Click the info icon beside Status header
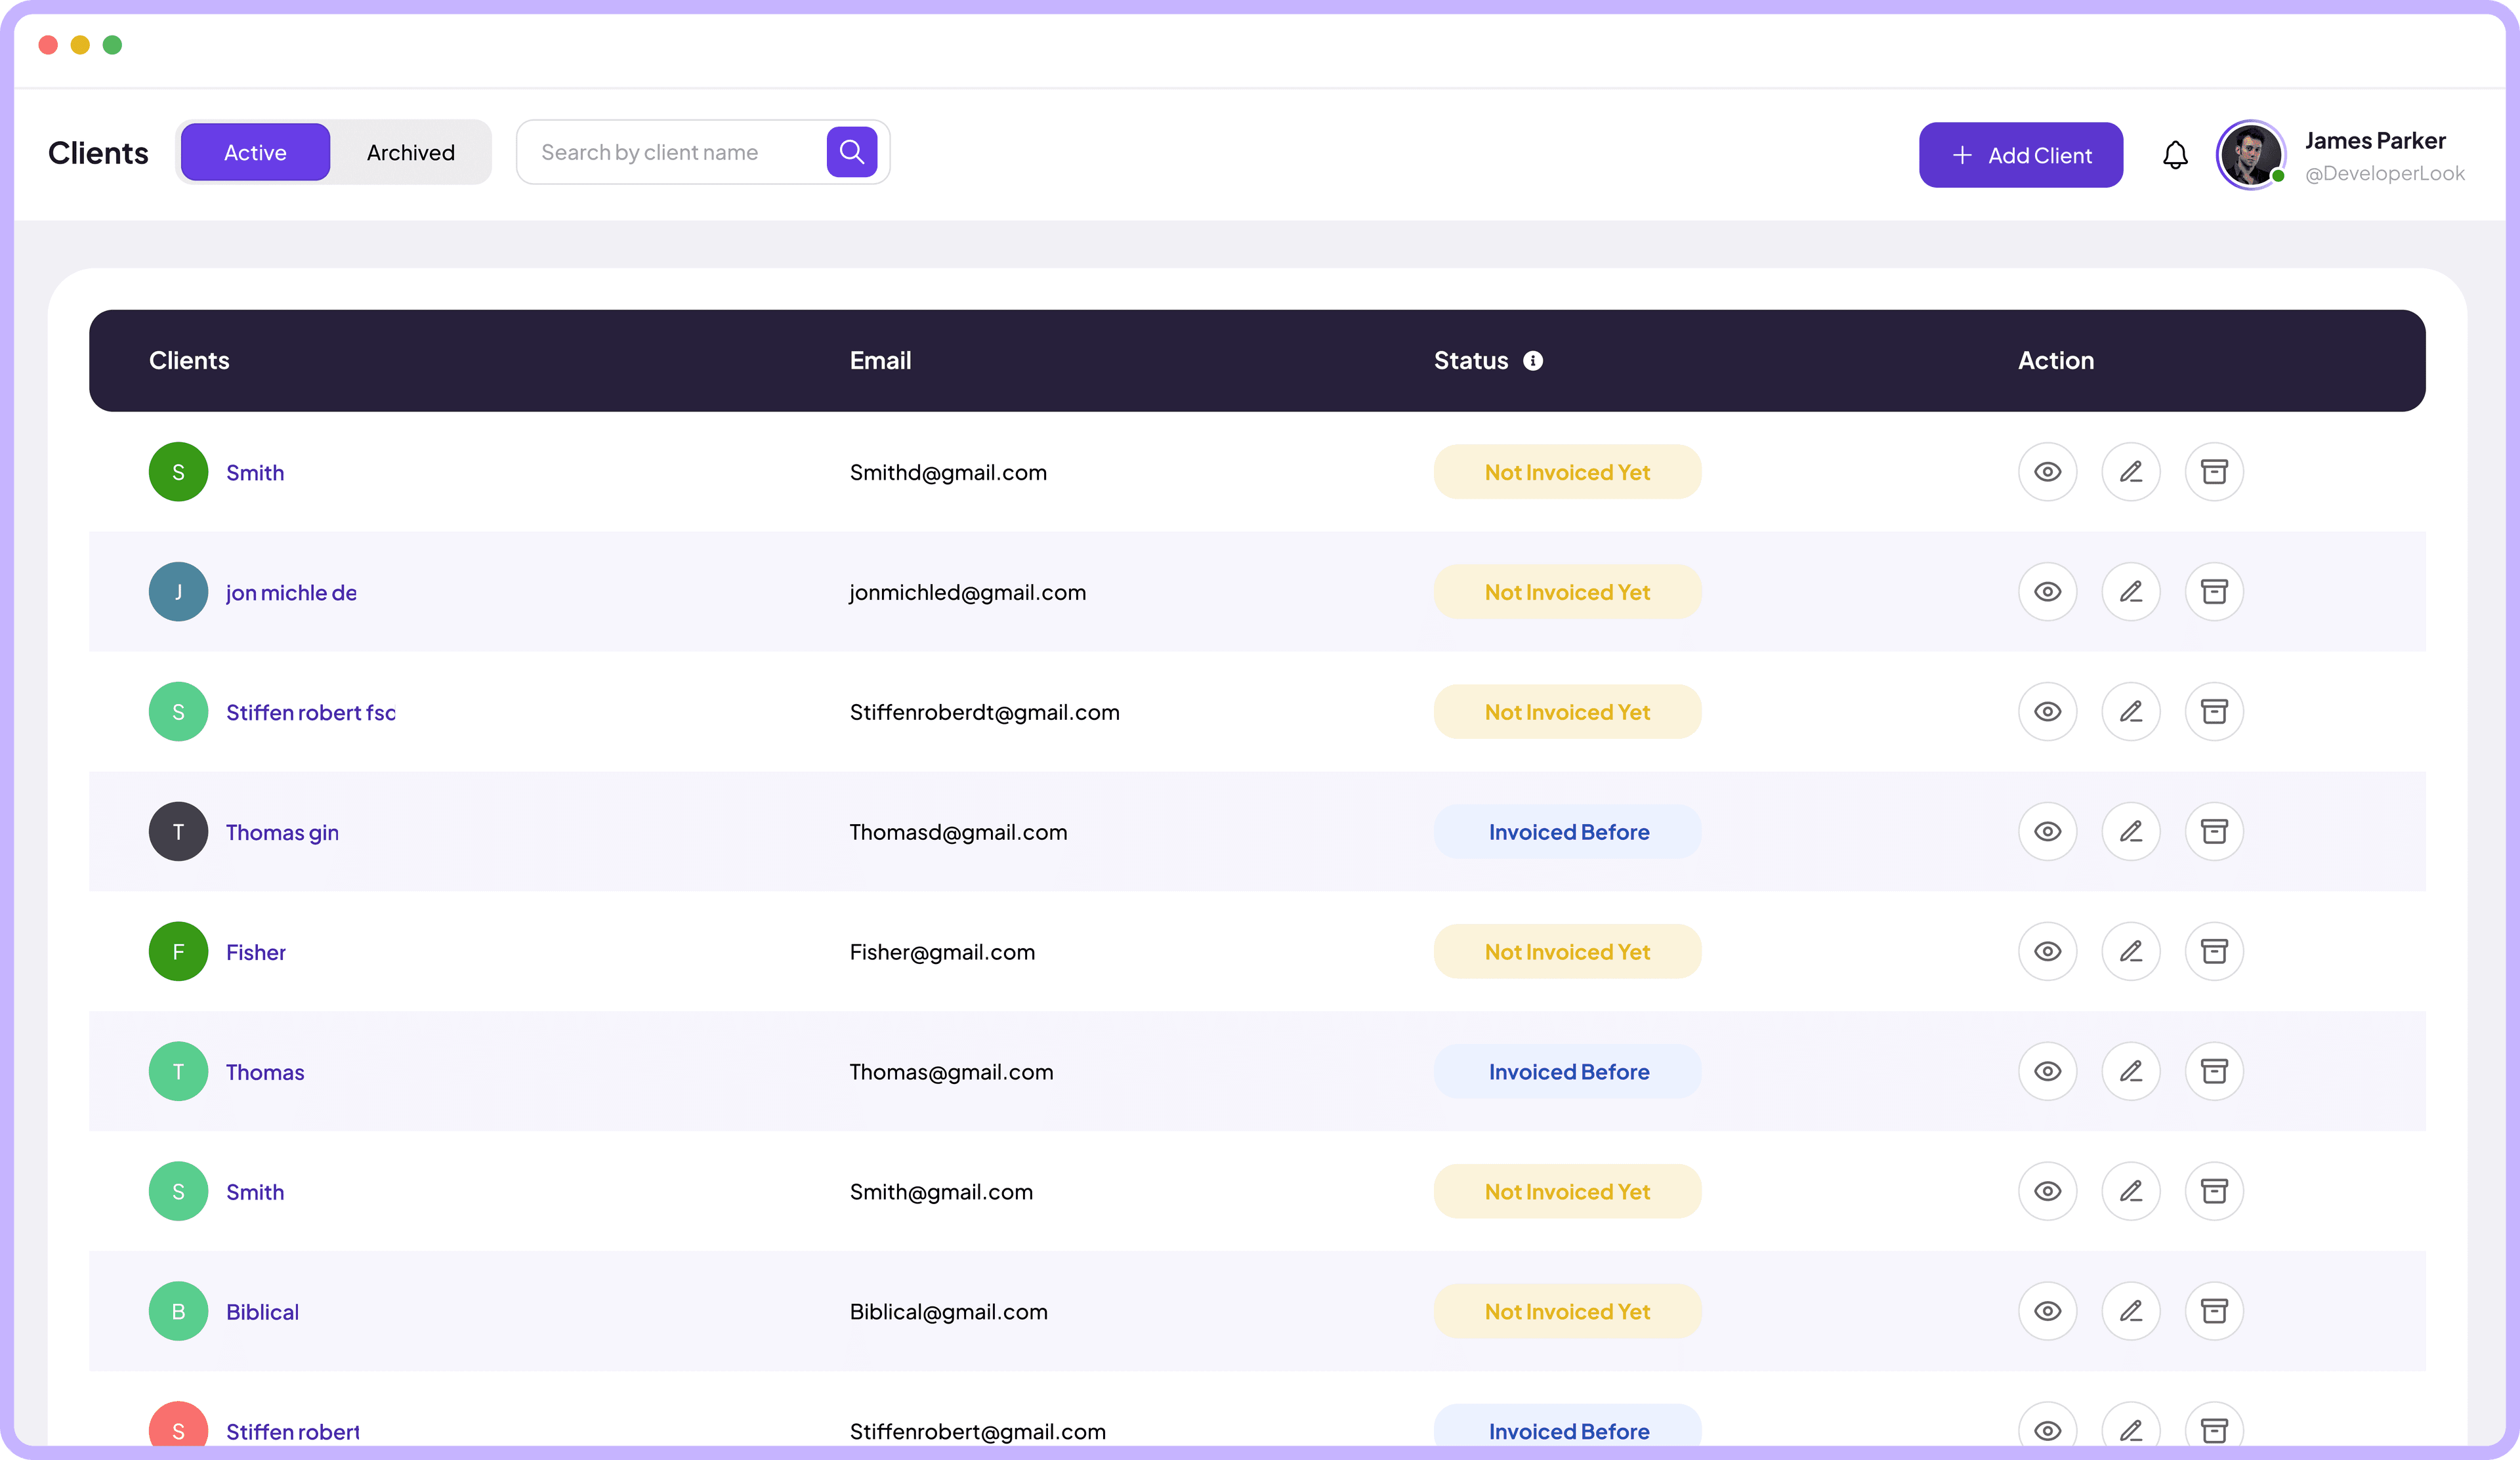The height and width of the screenshot is (1460, 2520). pos(1533,360)
